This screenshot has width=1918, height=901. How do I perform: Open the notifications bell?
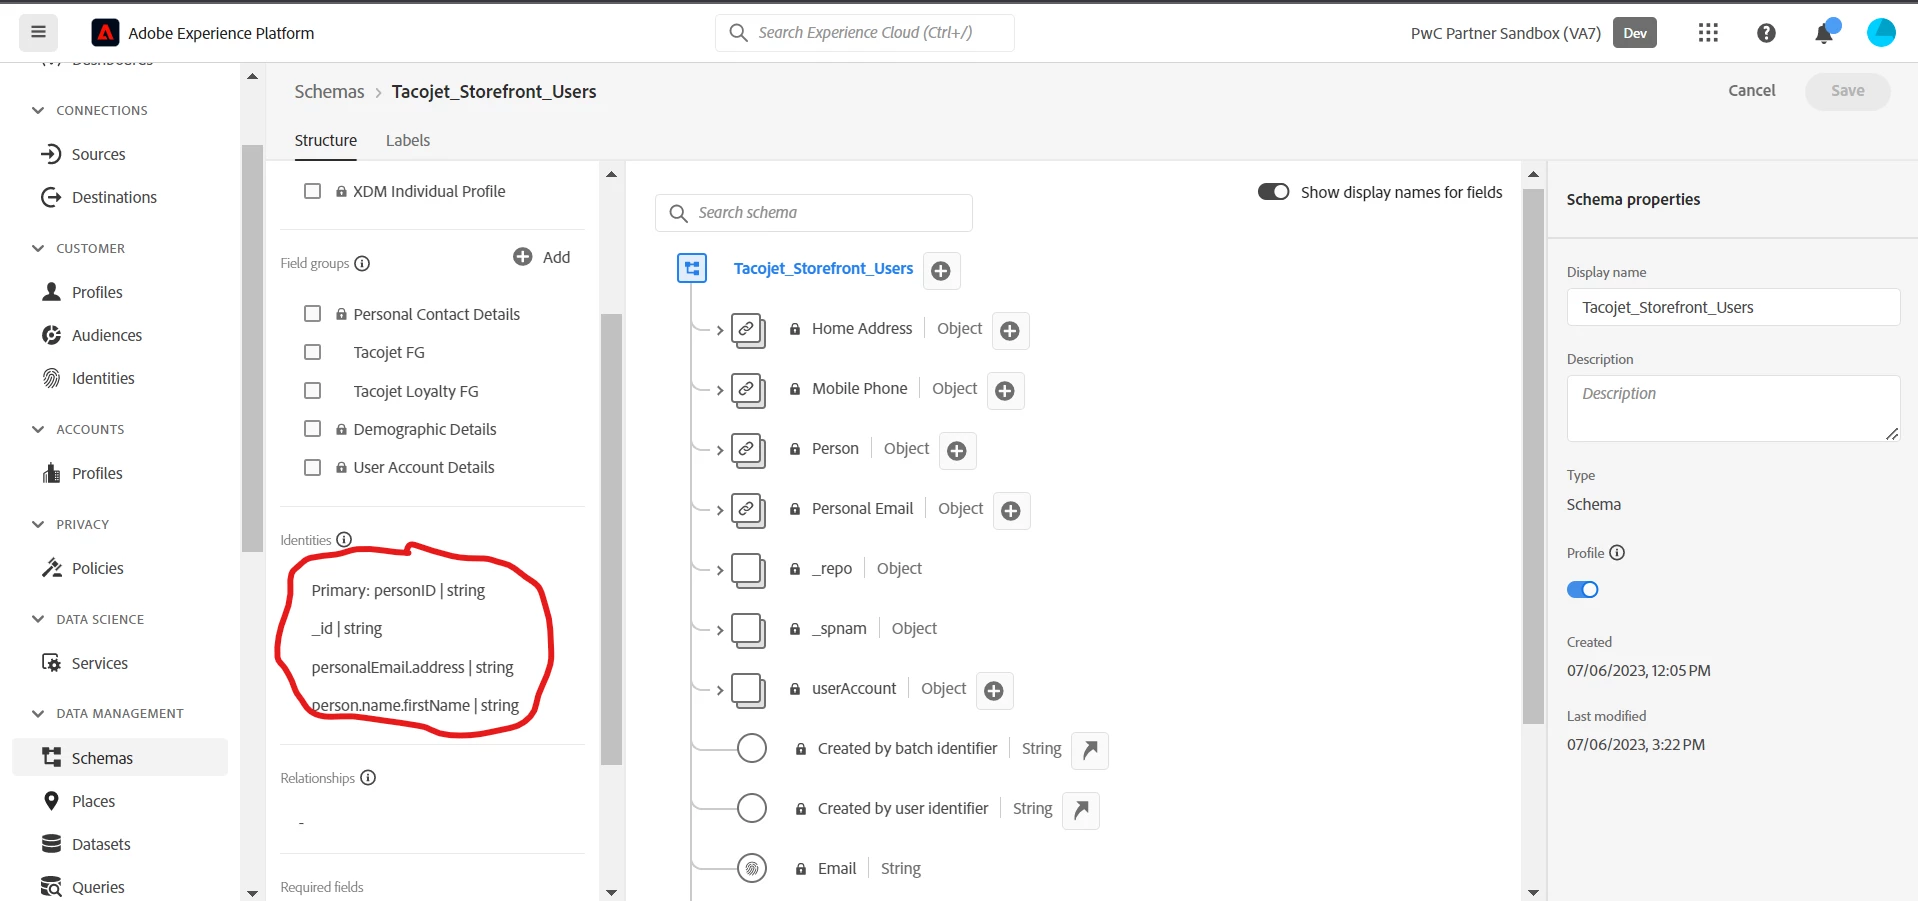1825,33
